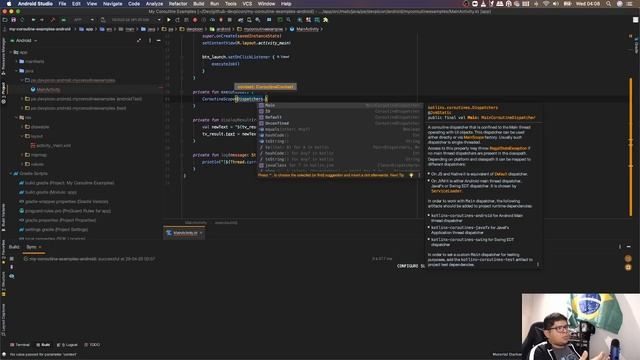Viewport: 640px width, 360px height.
Task: Click the Forward navigation arrow icon
Action: click(42, 20)
